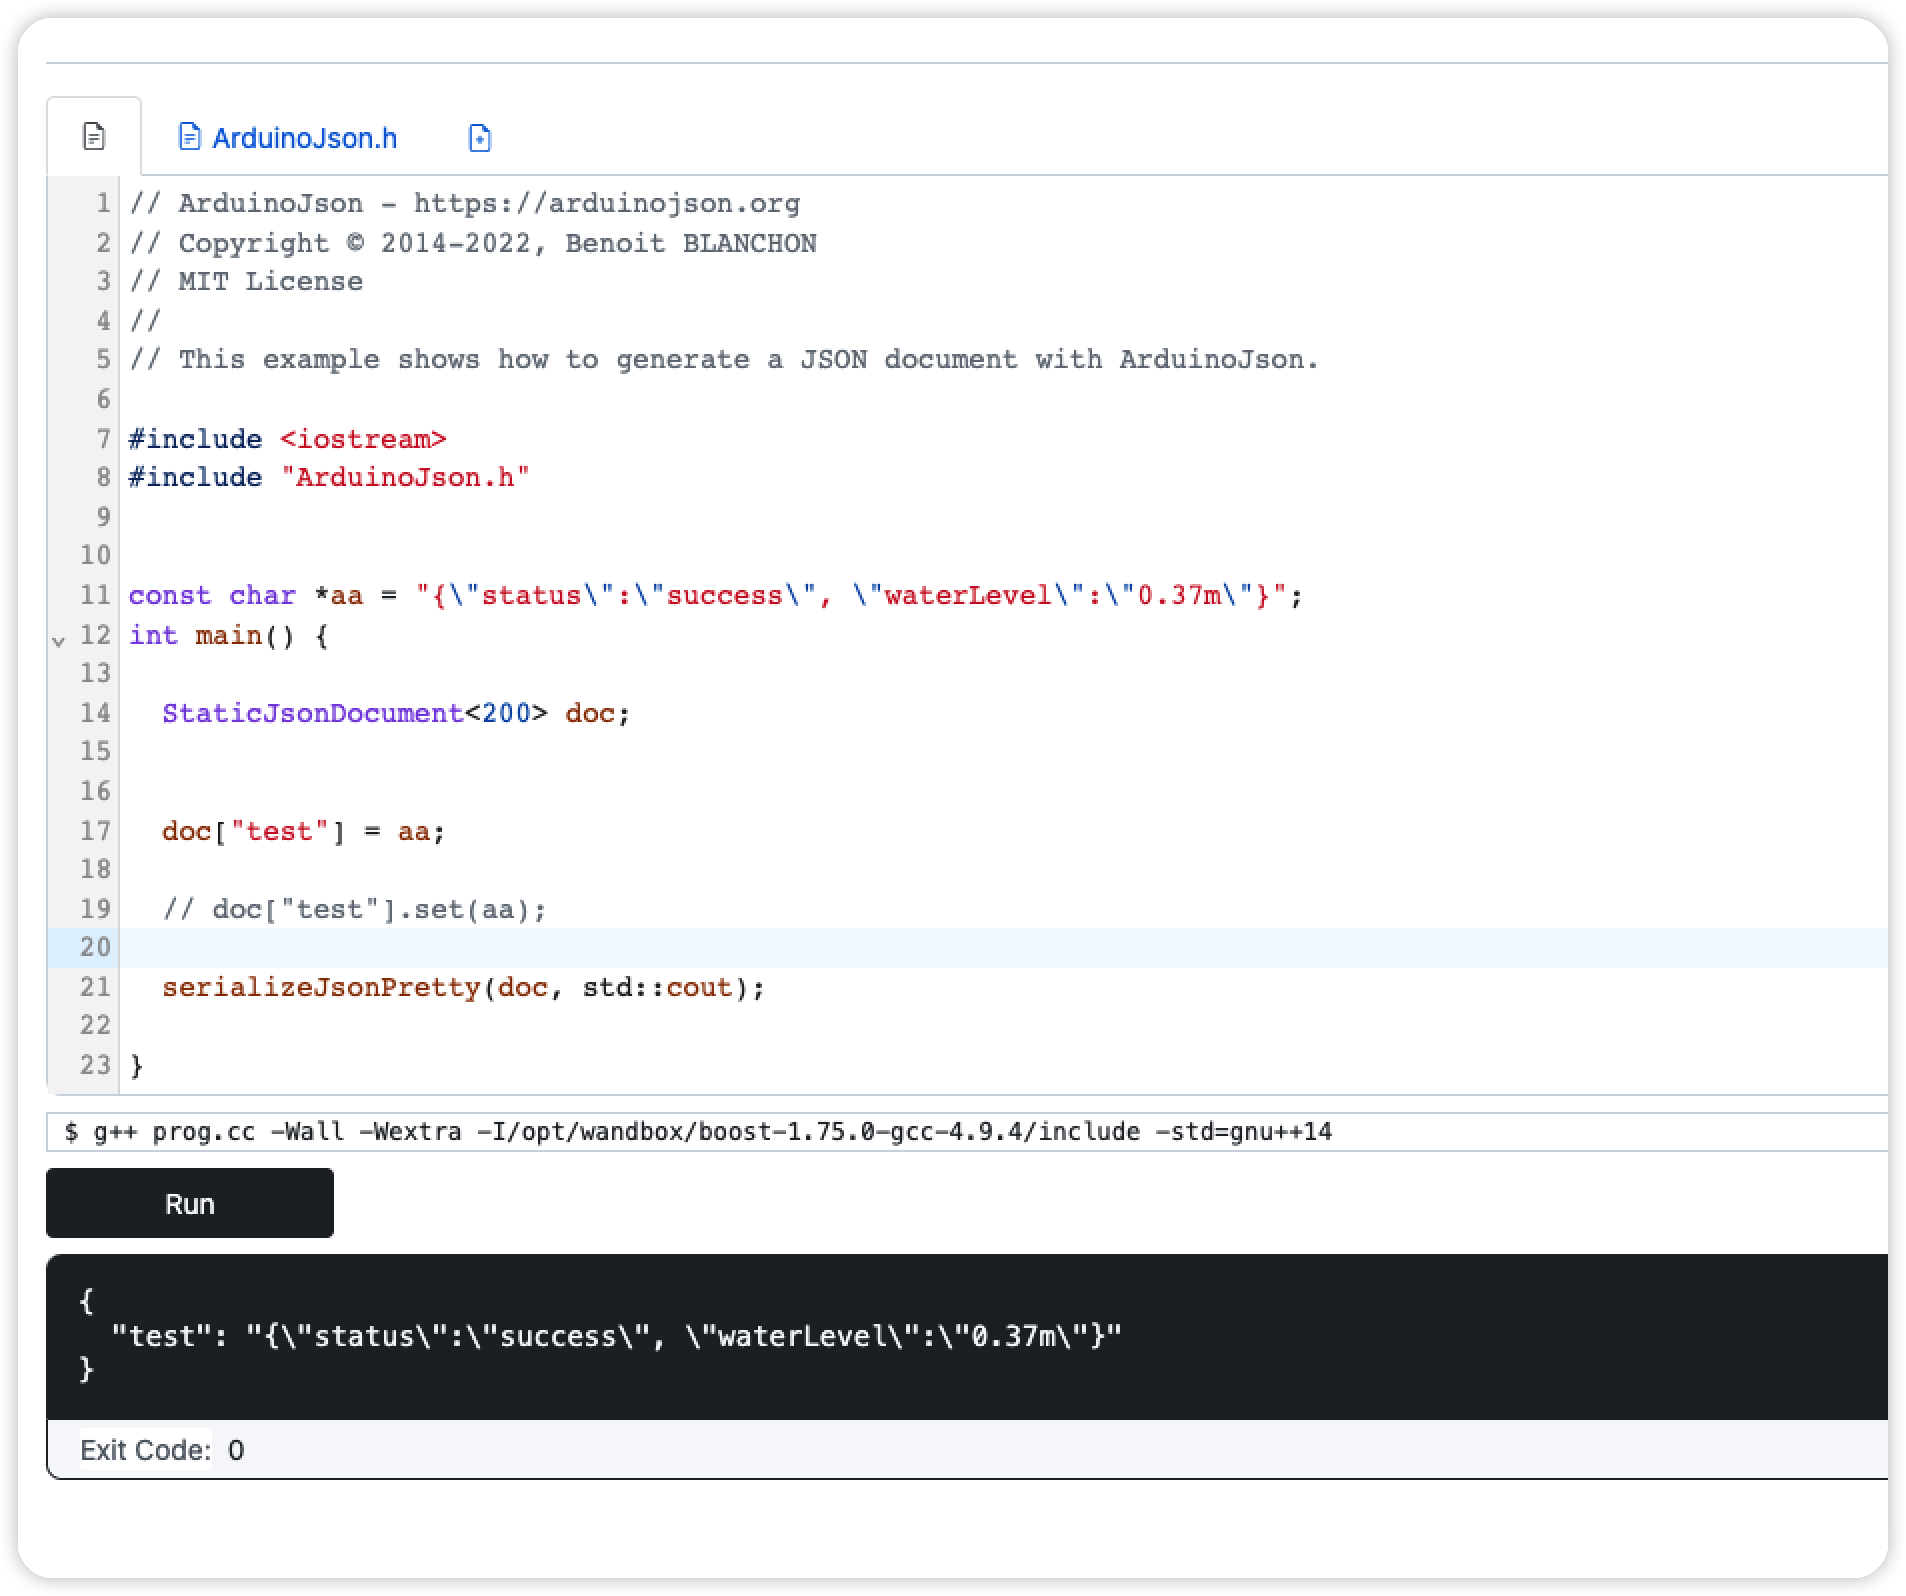Click the ArduinoJson.h file icon
Viewport: 1906px width, 1596px height.
click(189, 137)
